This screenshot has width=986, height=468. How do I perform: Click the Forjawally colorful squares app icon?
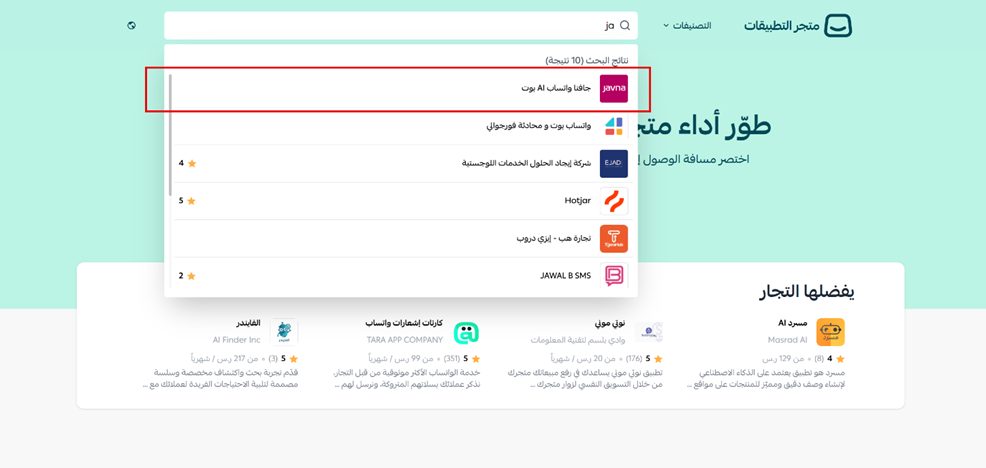click(x=614, y=126)
